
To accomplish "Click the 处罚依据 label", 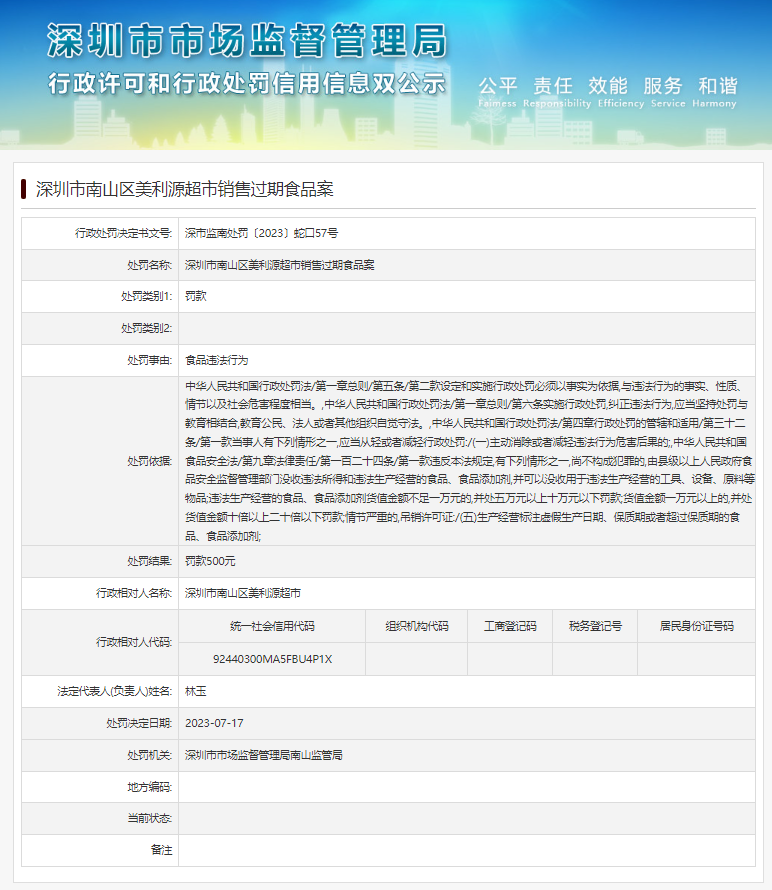I will pos(149,461).
